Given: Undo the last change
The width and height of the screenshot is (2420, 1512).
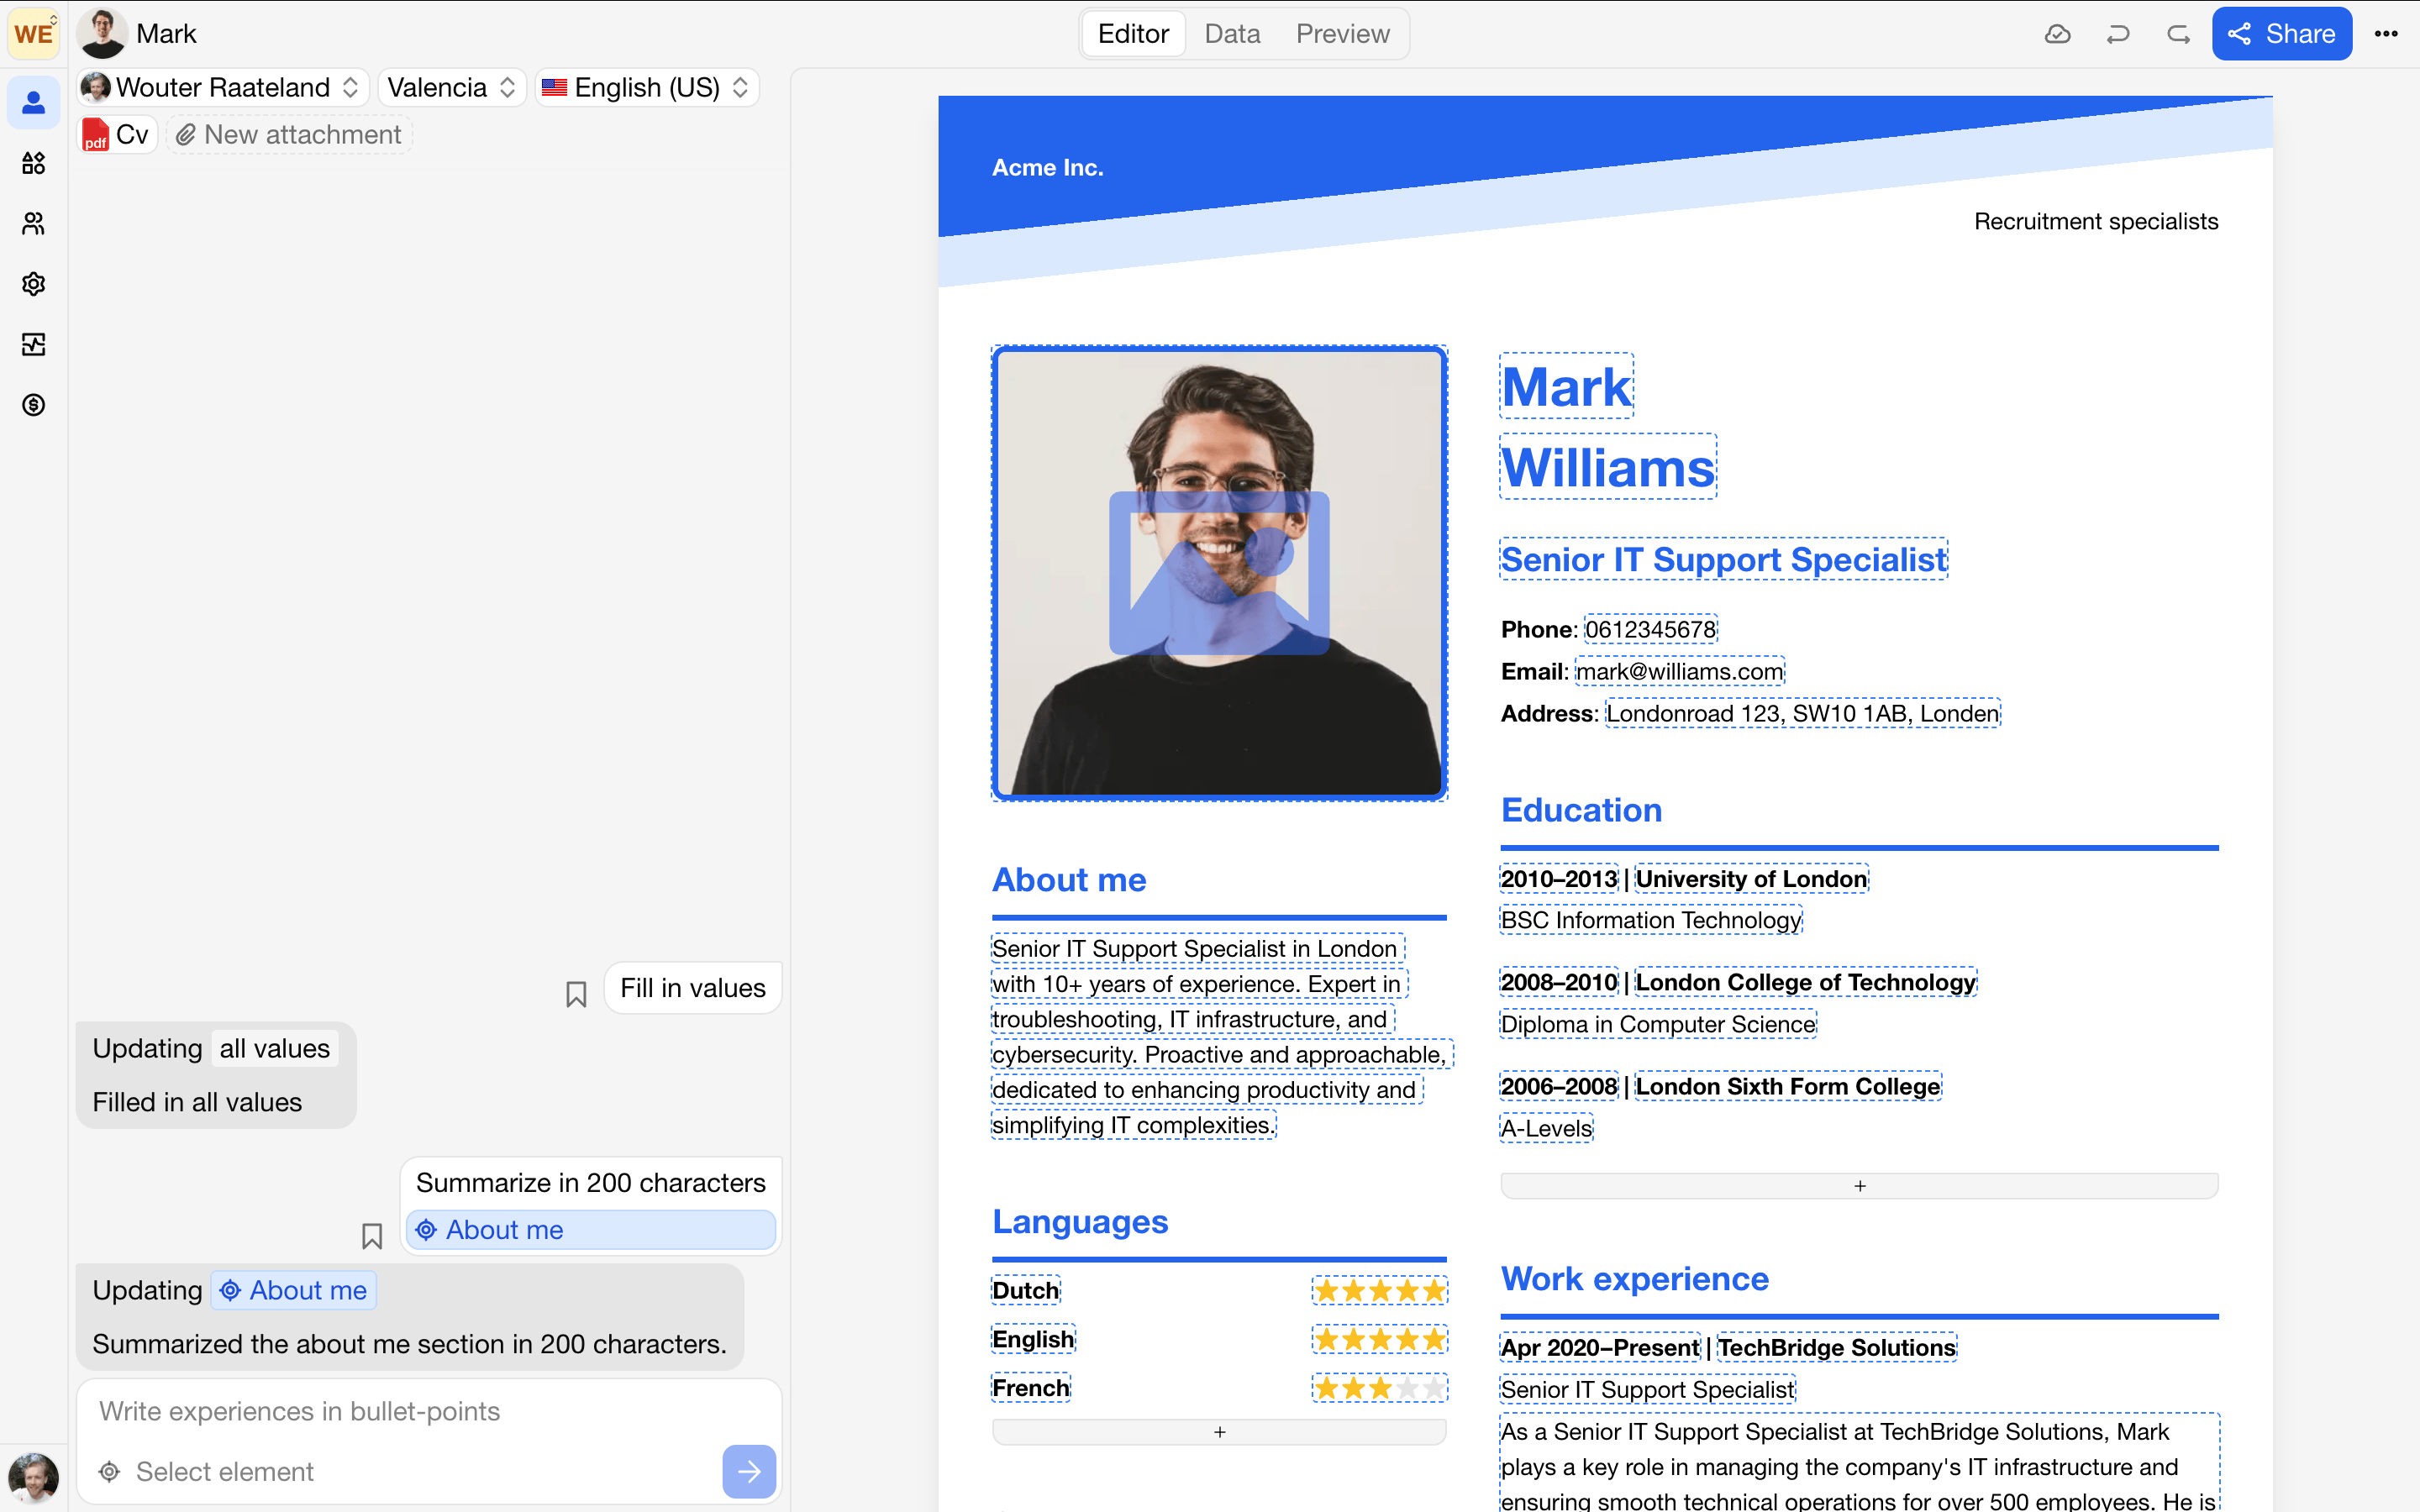Looking at the screenshot, I should 2118,33.
